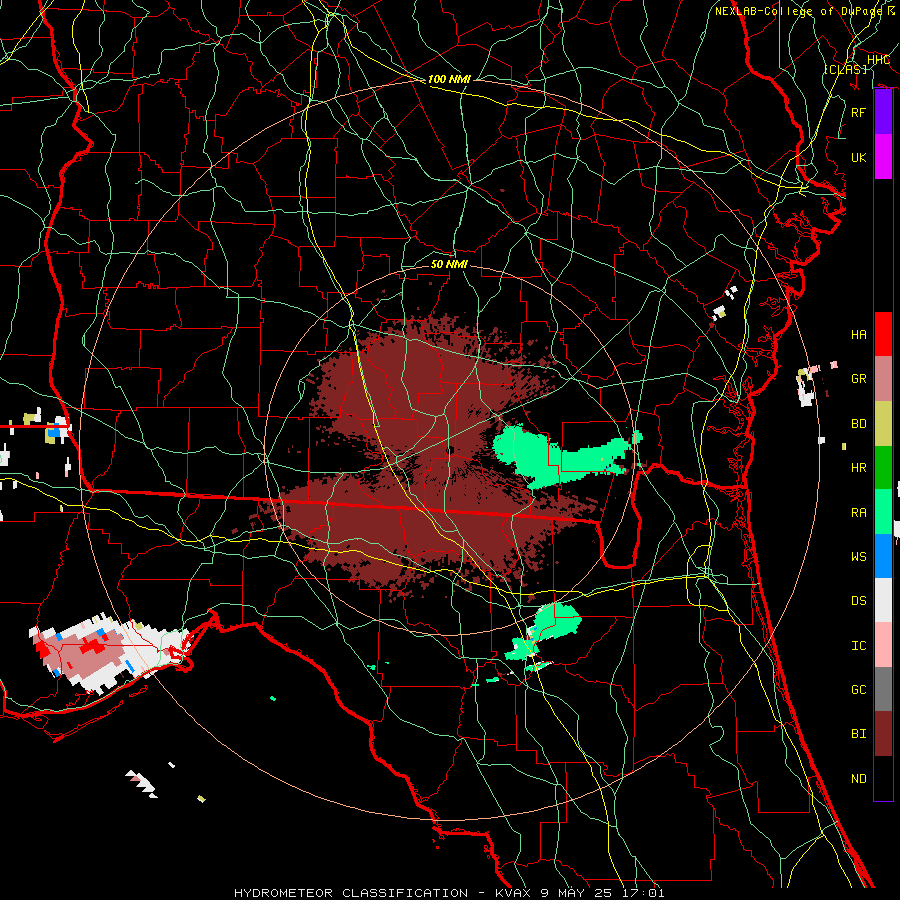Click the HYDROMETEOR CLASSIFICATION KVAX caption
900x900 pixels.
[x=449, y=893]
